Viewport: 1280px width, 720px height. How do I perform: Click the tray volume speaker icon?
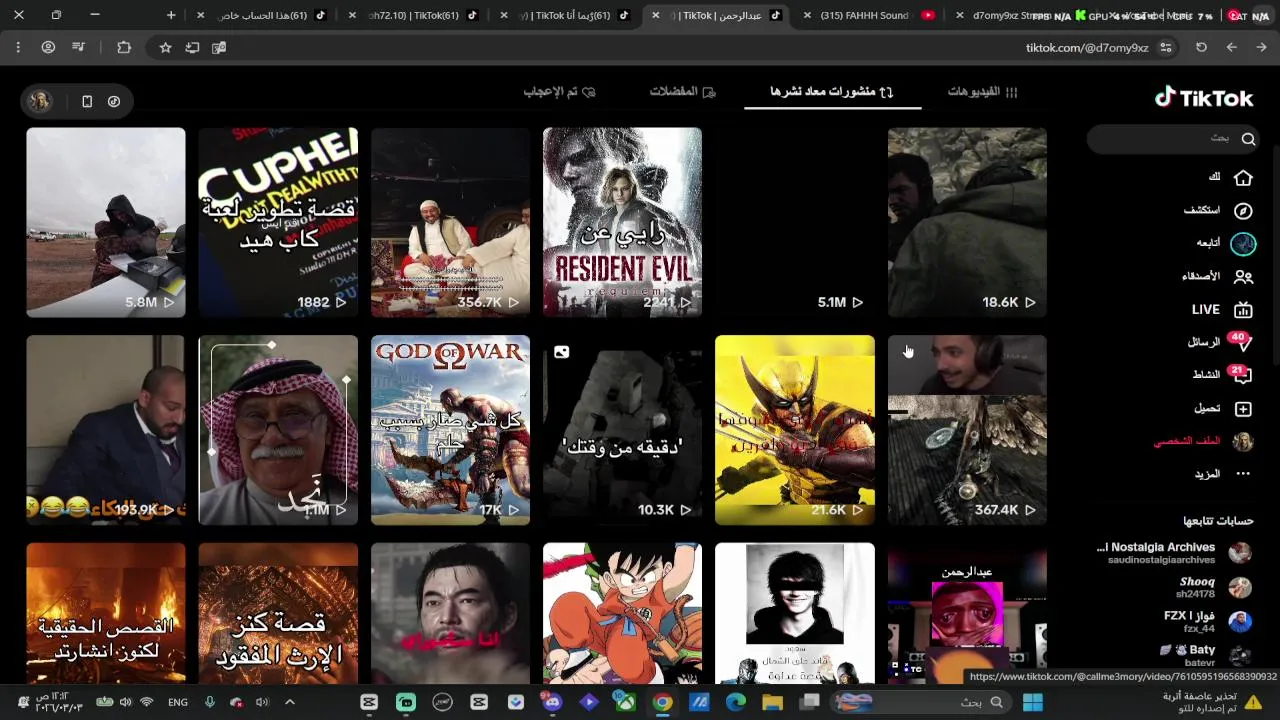[x=125, y=702]
